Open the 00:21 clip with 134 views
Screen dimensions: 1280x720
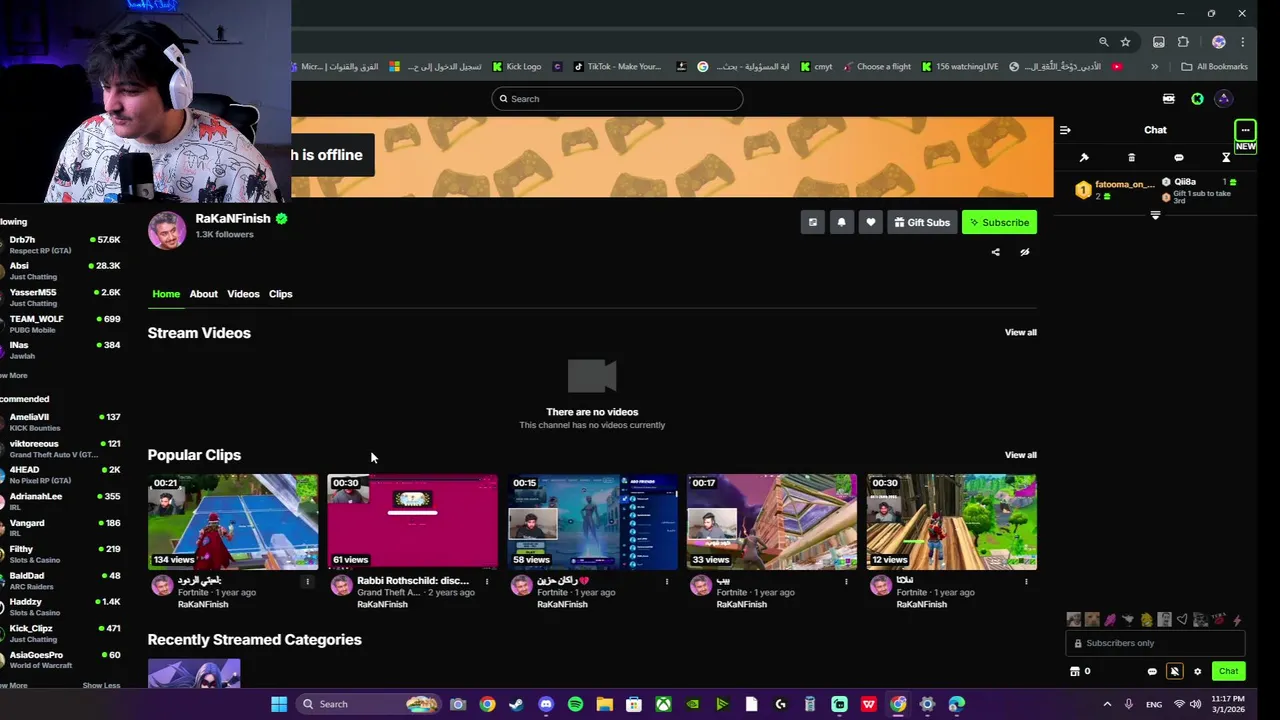click(x=233, y=521)
